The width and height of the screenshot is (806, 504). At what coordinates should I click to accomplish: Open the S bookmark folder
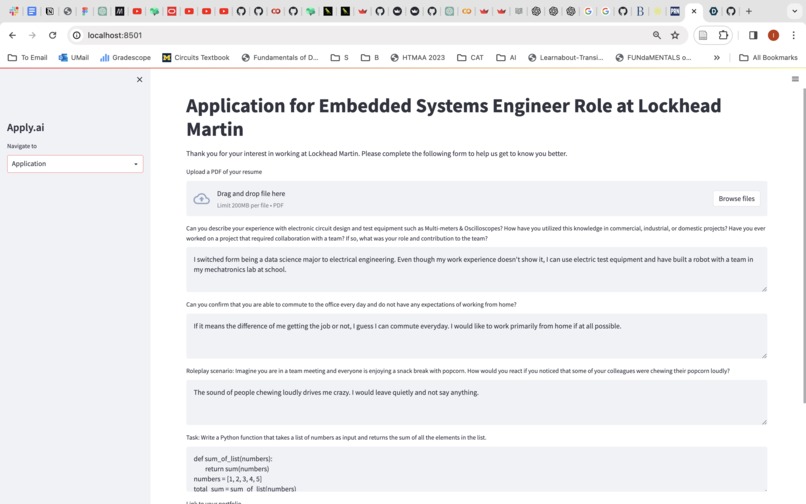tap(339, 58)
